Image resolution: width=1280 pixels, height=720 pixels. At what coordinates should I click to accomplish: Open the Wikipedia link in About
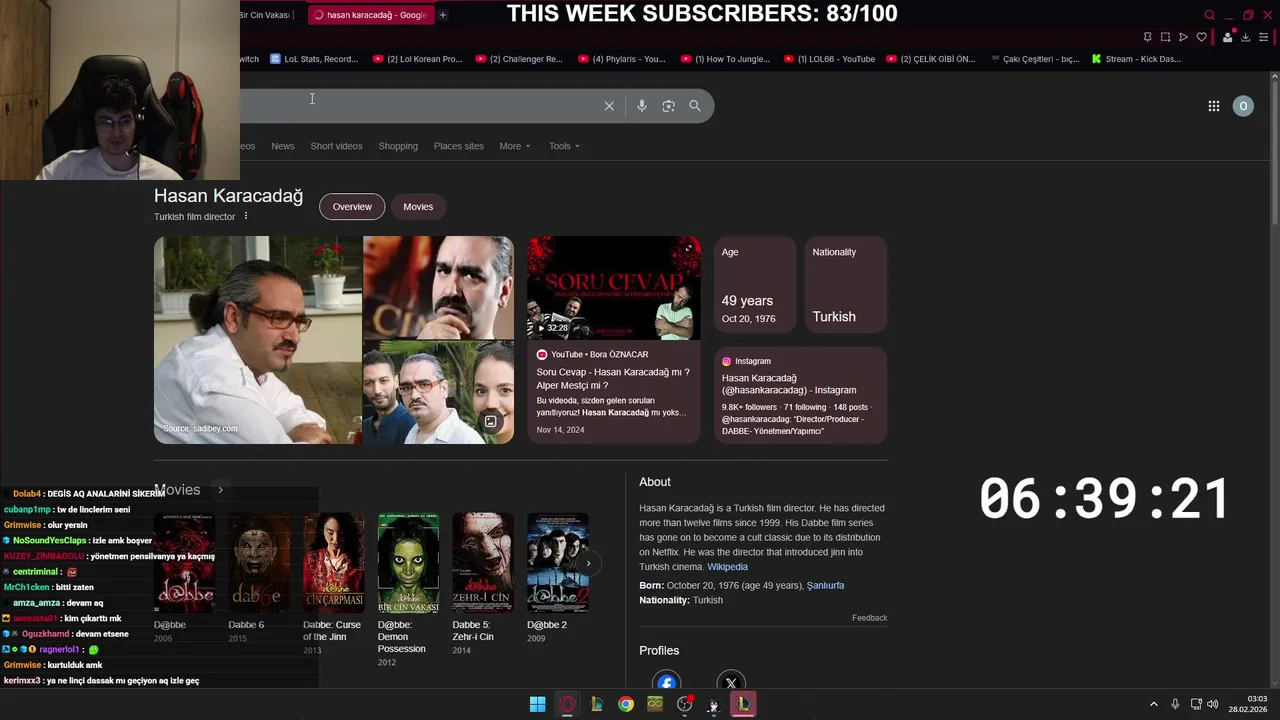pos(727,567)
